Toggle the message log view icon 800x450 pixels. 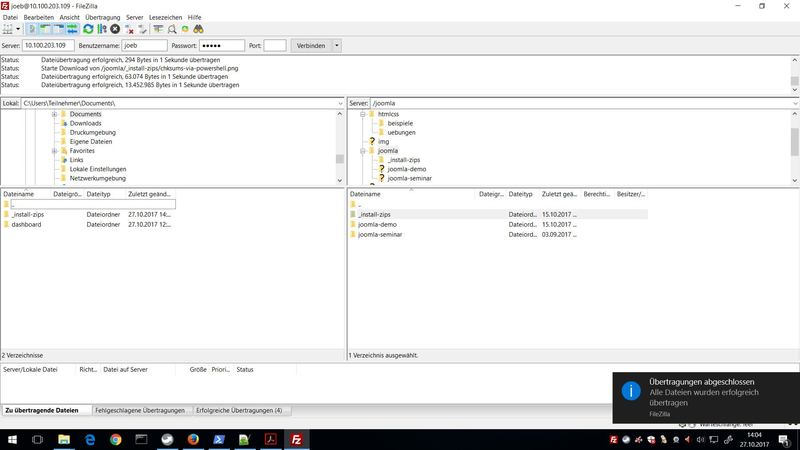coord(30,30)
